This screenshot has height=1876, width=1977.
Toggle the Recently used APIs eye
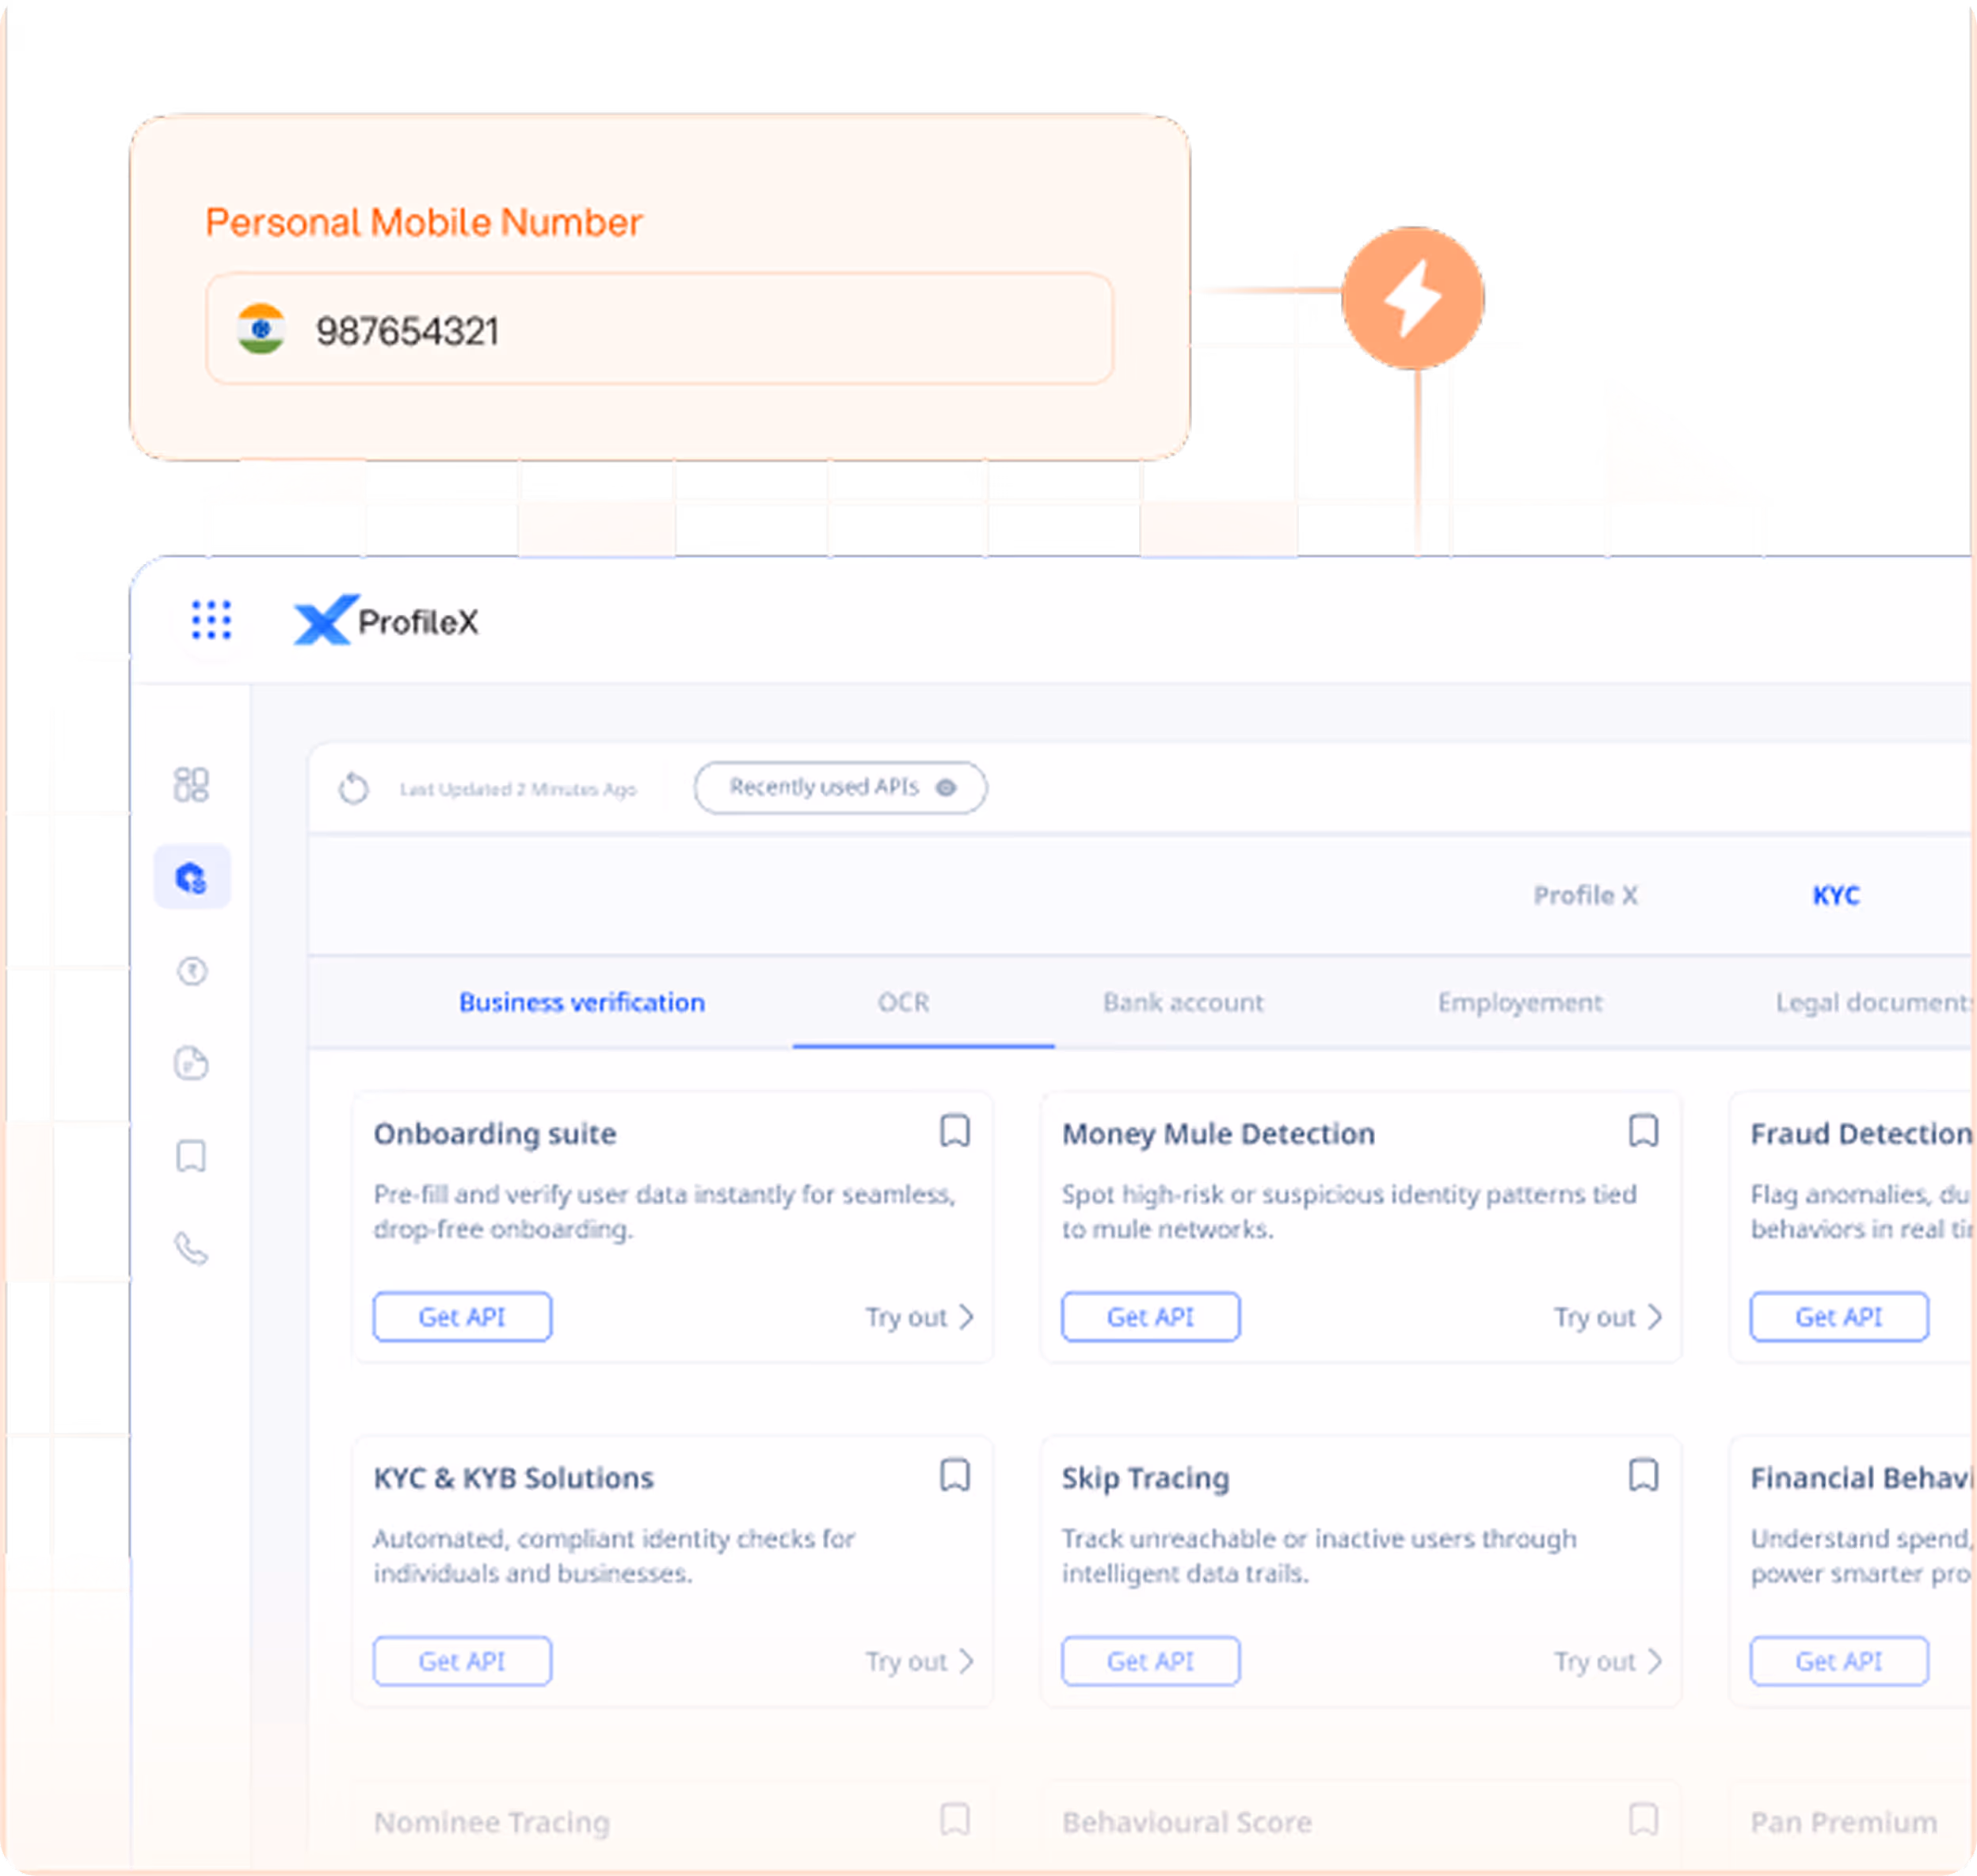pos(946,788)
